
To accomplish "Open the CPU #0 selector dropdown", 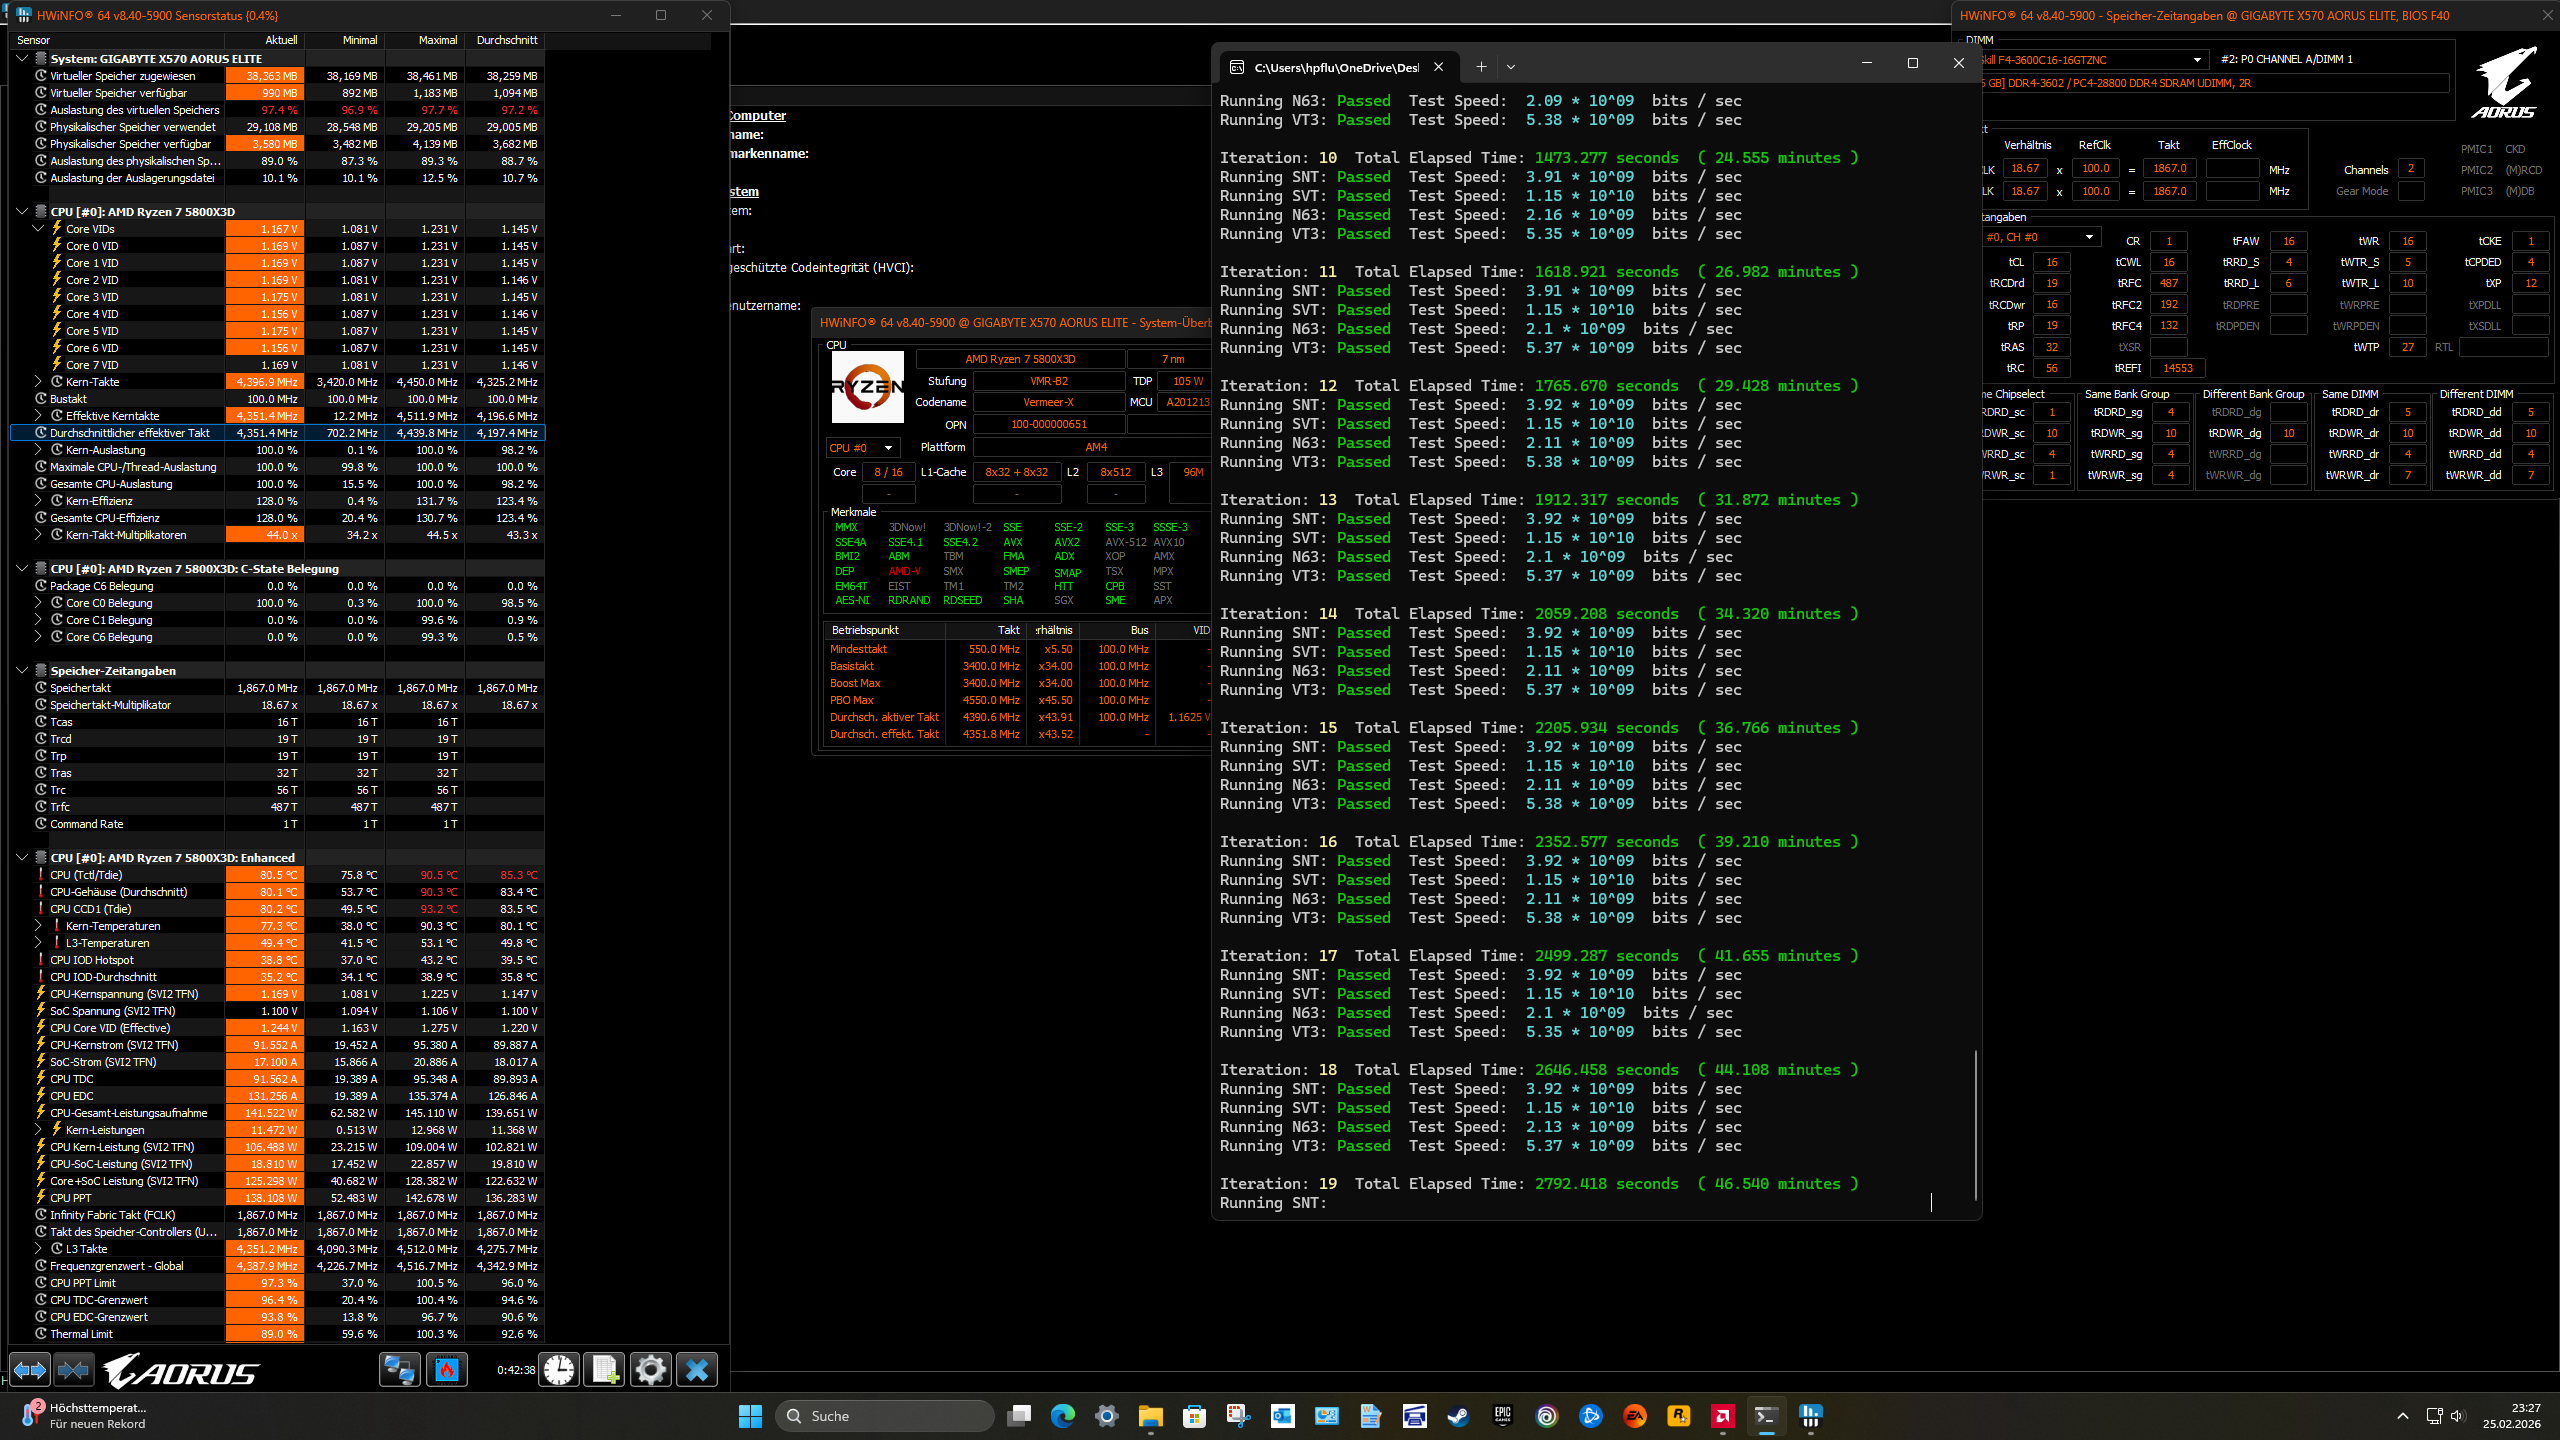I will [x=862, y=447].
